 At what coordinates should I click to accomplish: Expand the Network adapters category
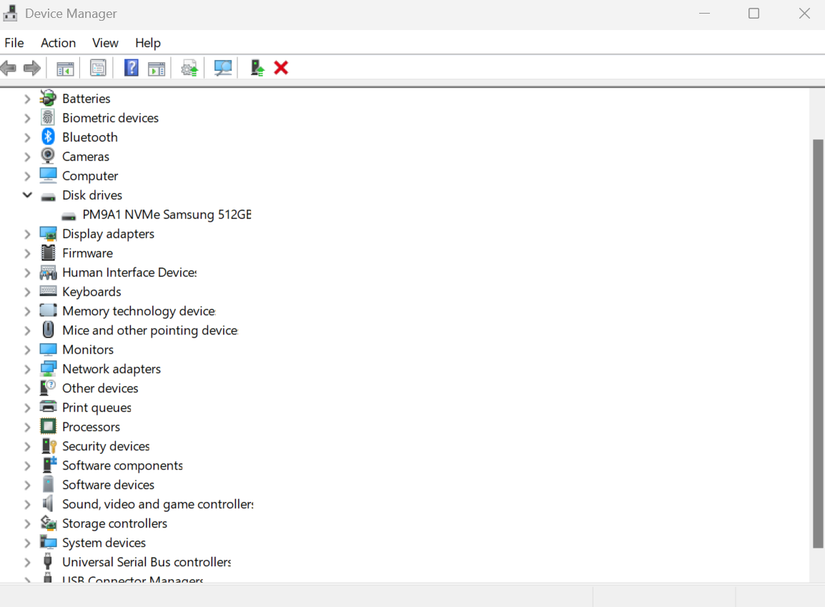[27, 368]
